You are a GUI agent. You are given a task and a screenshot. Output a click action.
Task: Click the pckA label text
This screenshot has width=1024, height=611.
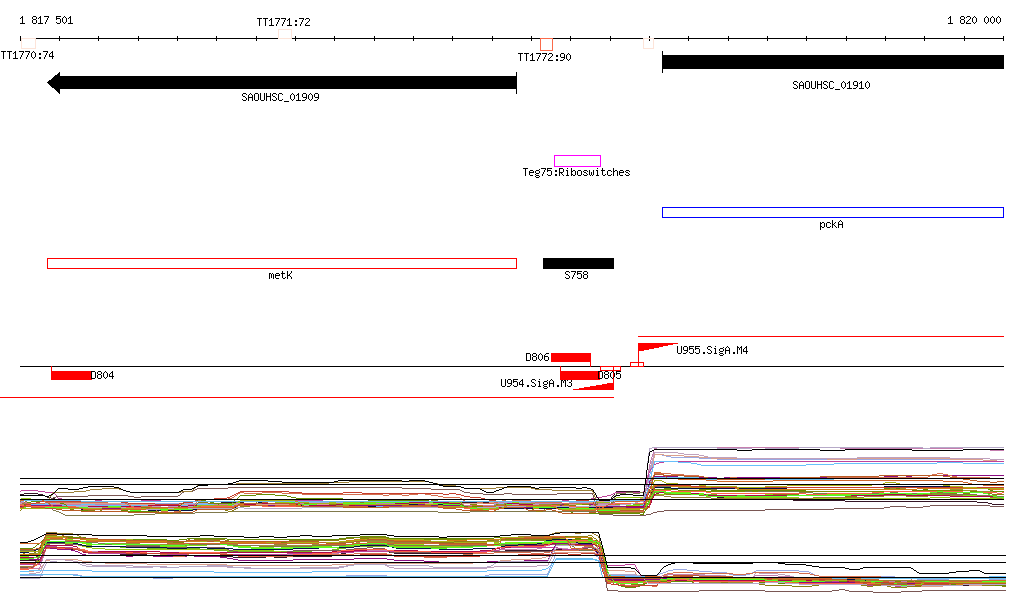click(x=831, y=225)
